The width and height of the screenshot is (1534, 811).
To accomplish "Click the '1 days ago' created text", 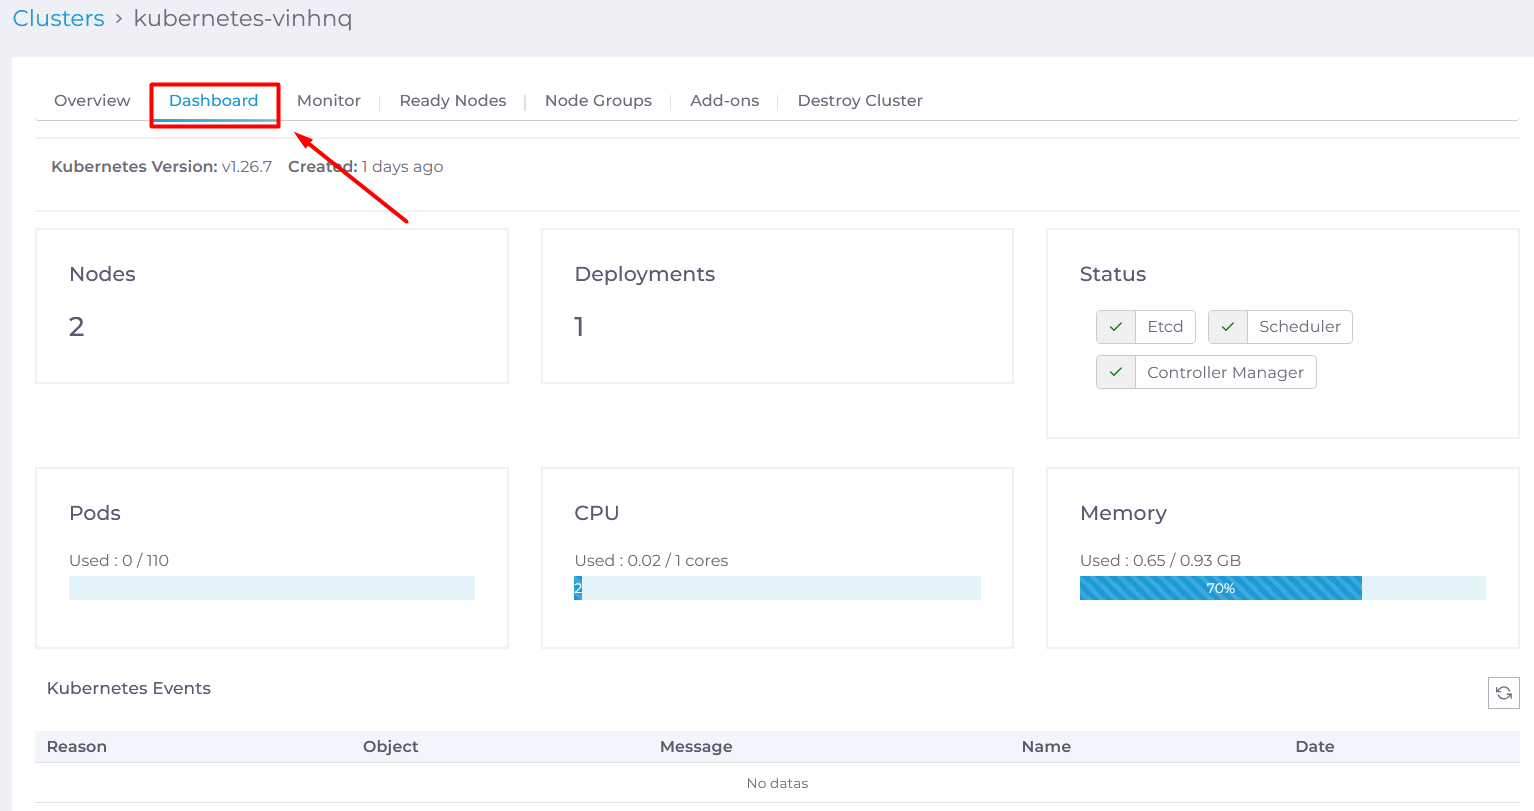I will coord(402,166).
